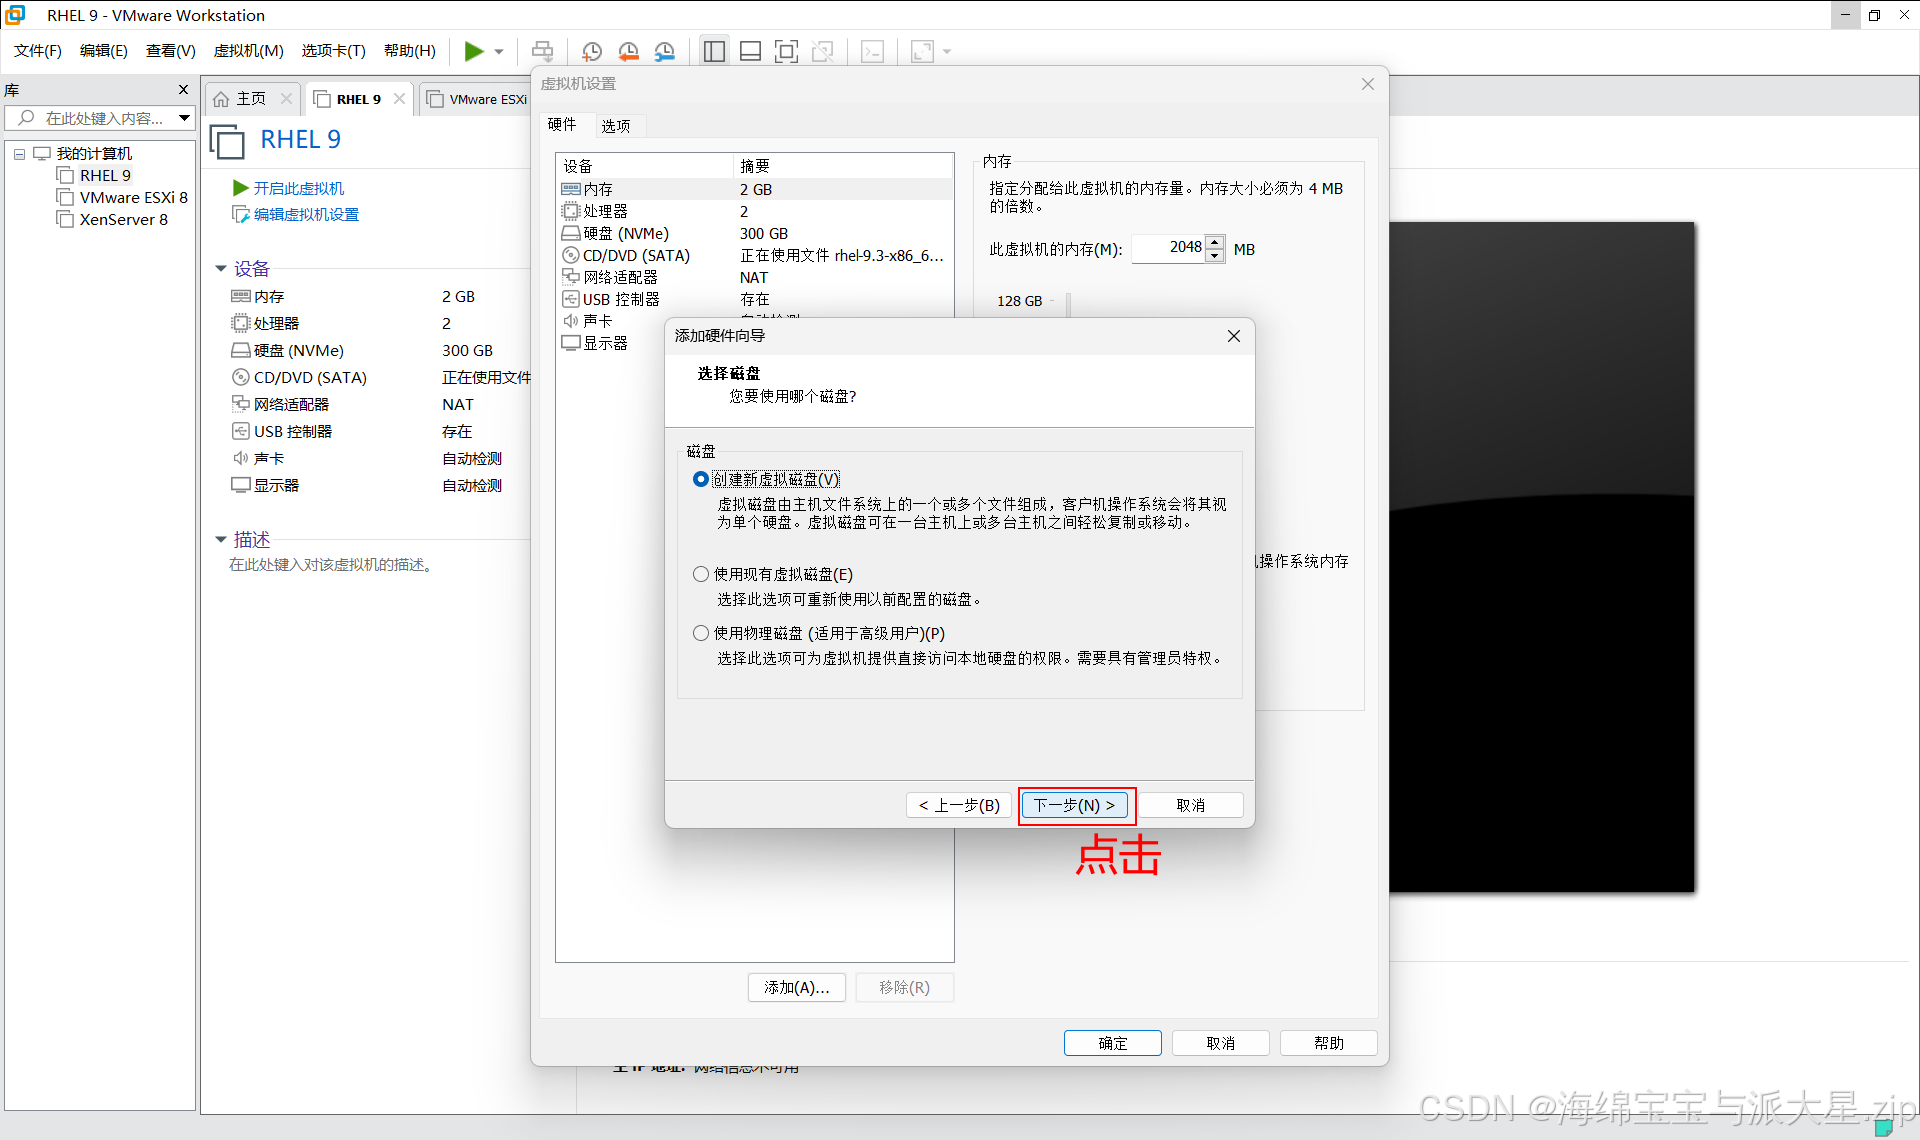Collapse the 我的计算机 tree node
1920x1140 pixels.
(19, 154)
